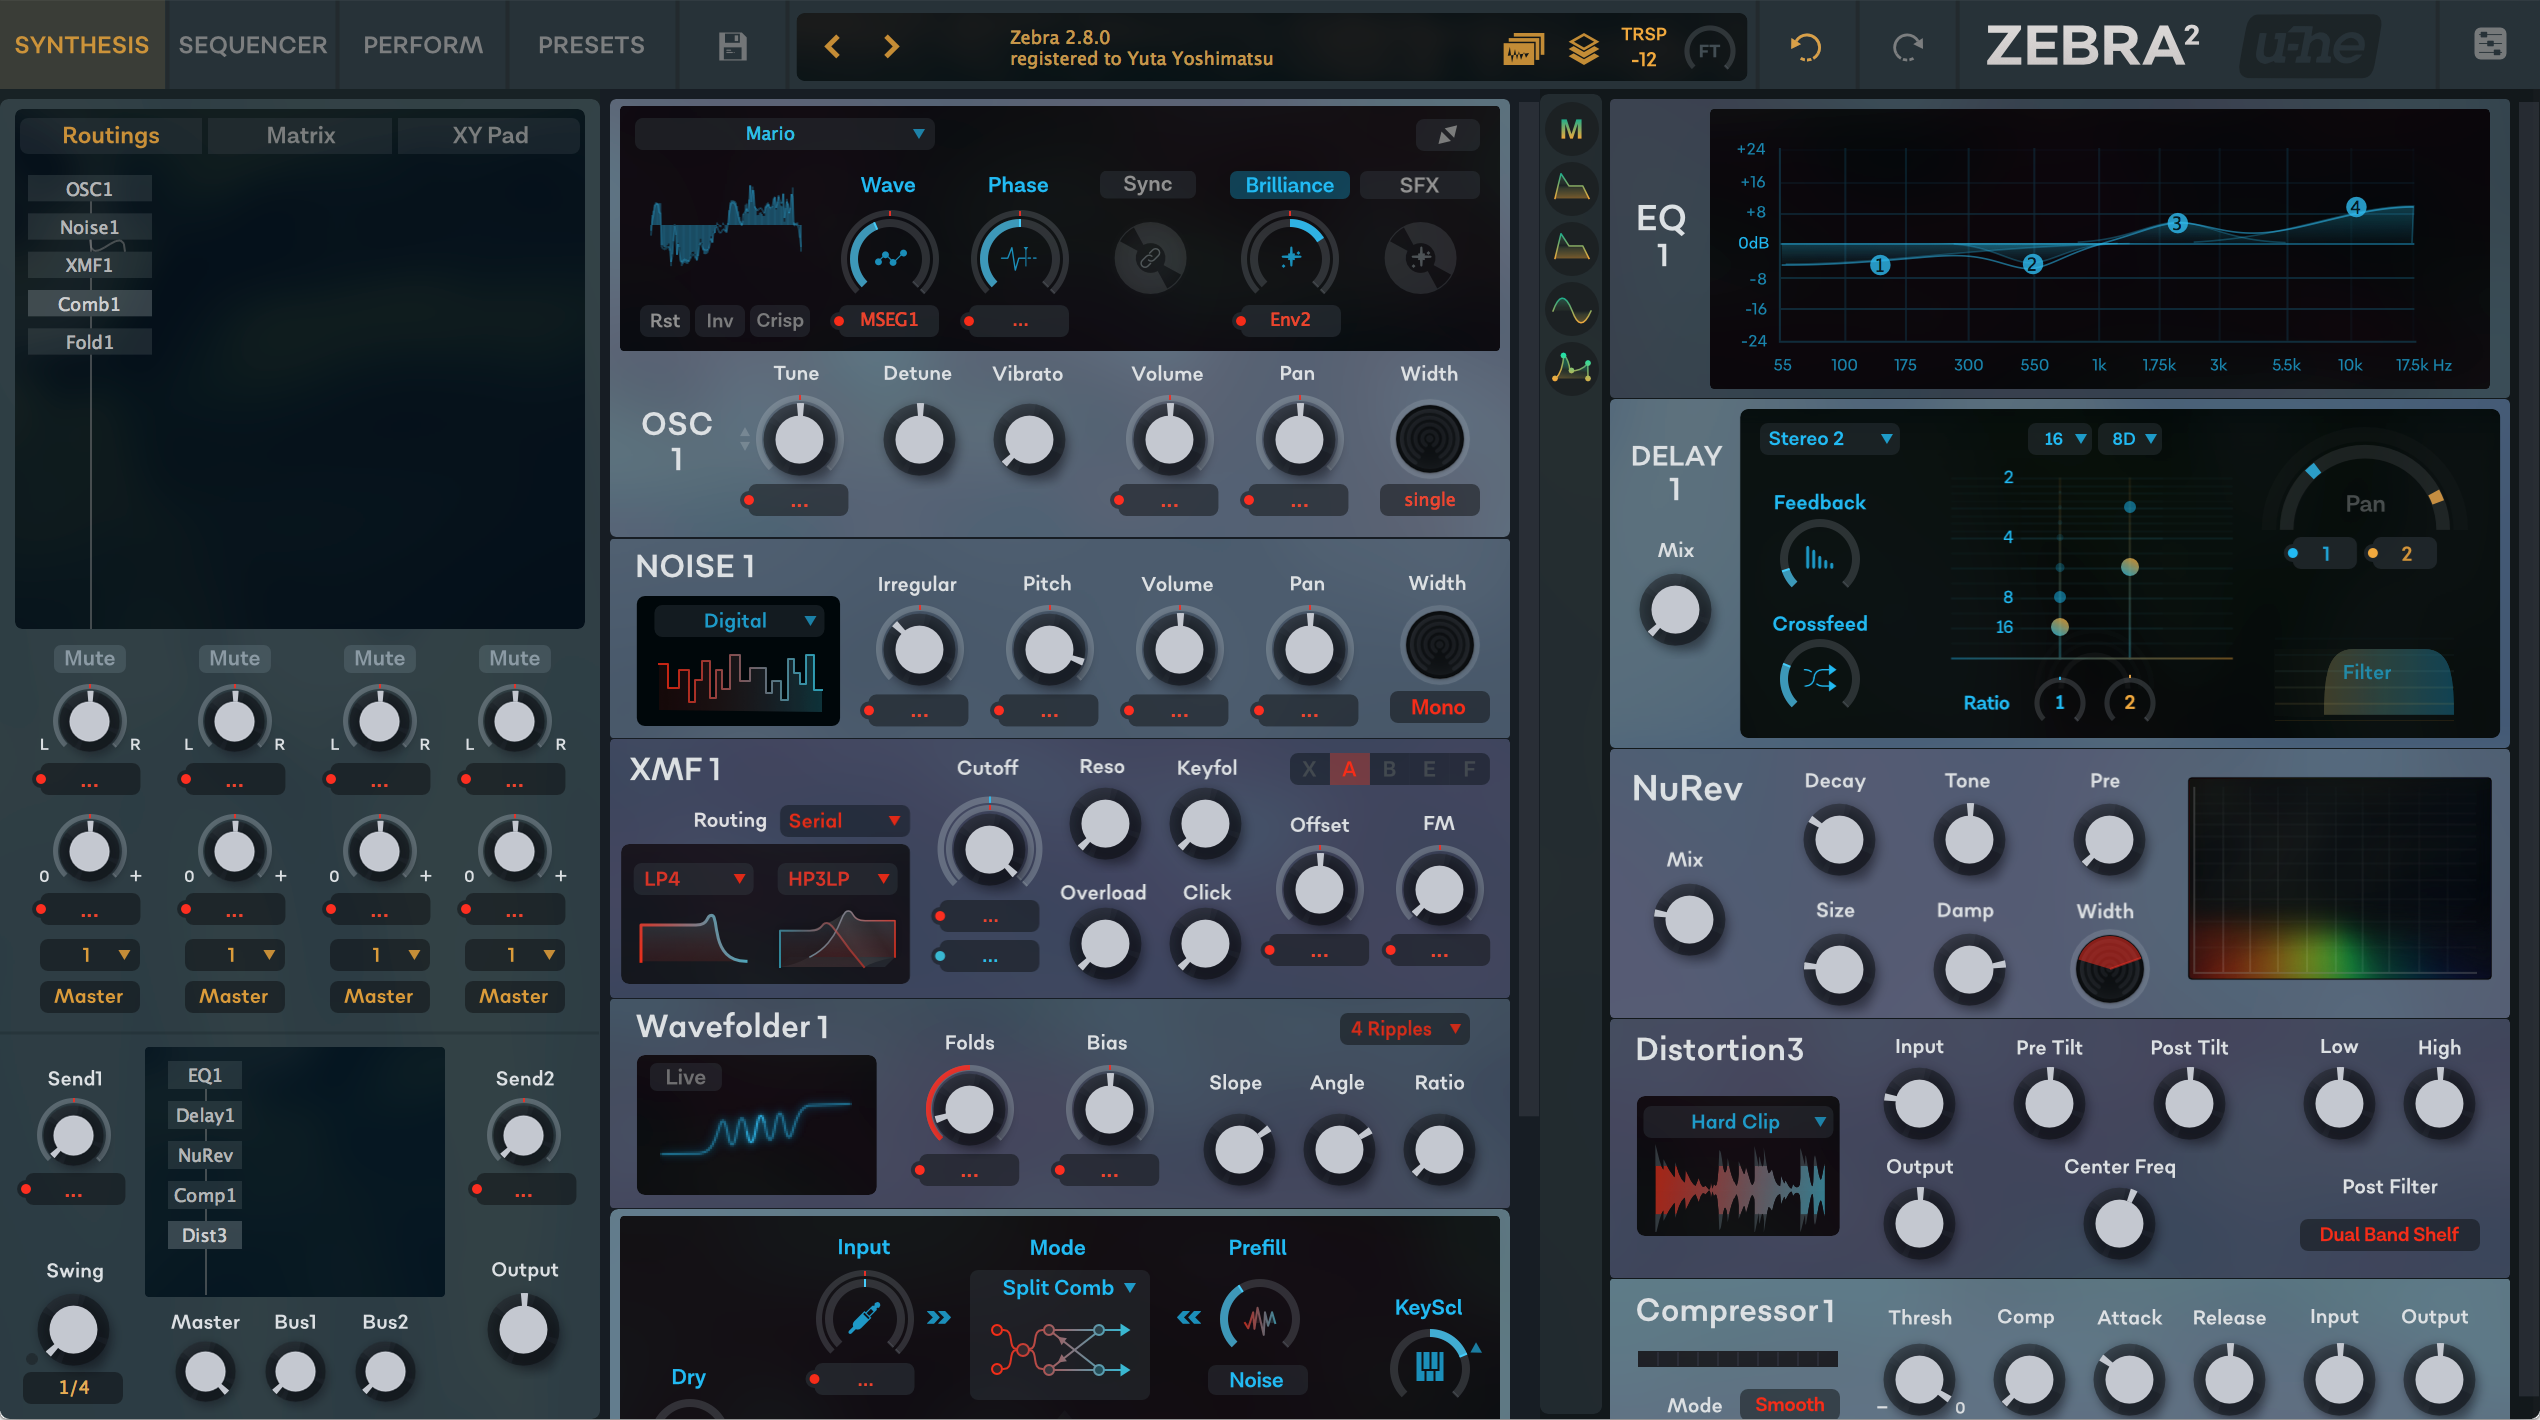Click the KeyScl keyboard knob icon
Image resolution: width=2540 pixels, height=1420 pixels.
1430,1365
